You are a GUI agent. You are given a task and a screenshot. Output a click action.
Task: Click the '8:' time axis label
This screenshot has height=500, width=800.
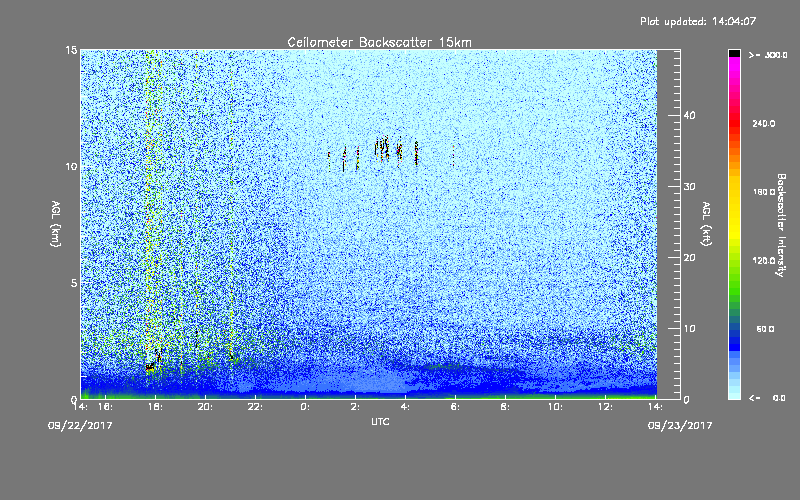[x=505, y=407]
